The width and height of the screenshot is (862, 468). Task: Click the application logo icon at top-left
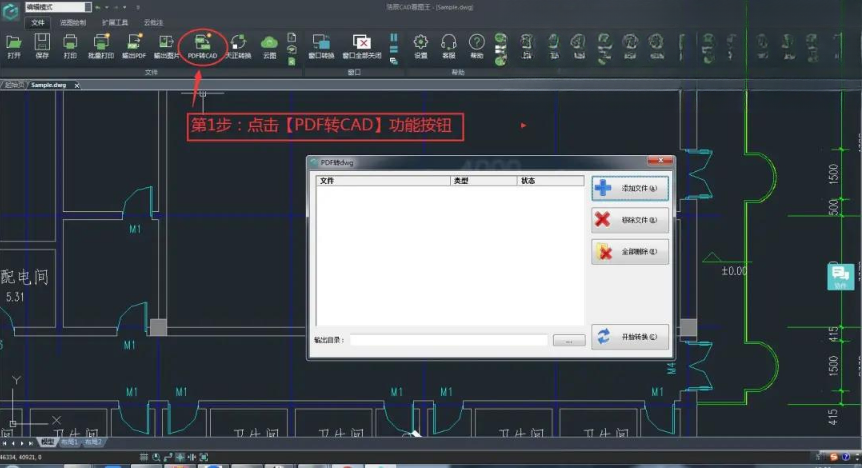pos(10,10)
